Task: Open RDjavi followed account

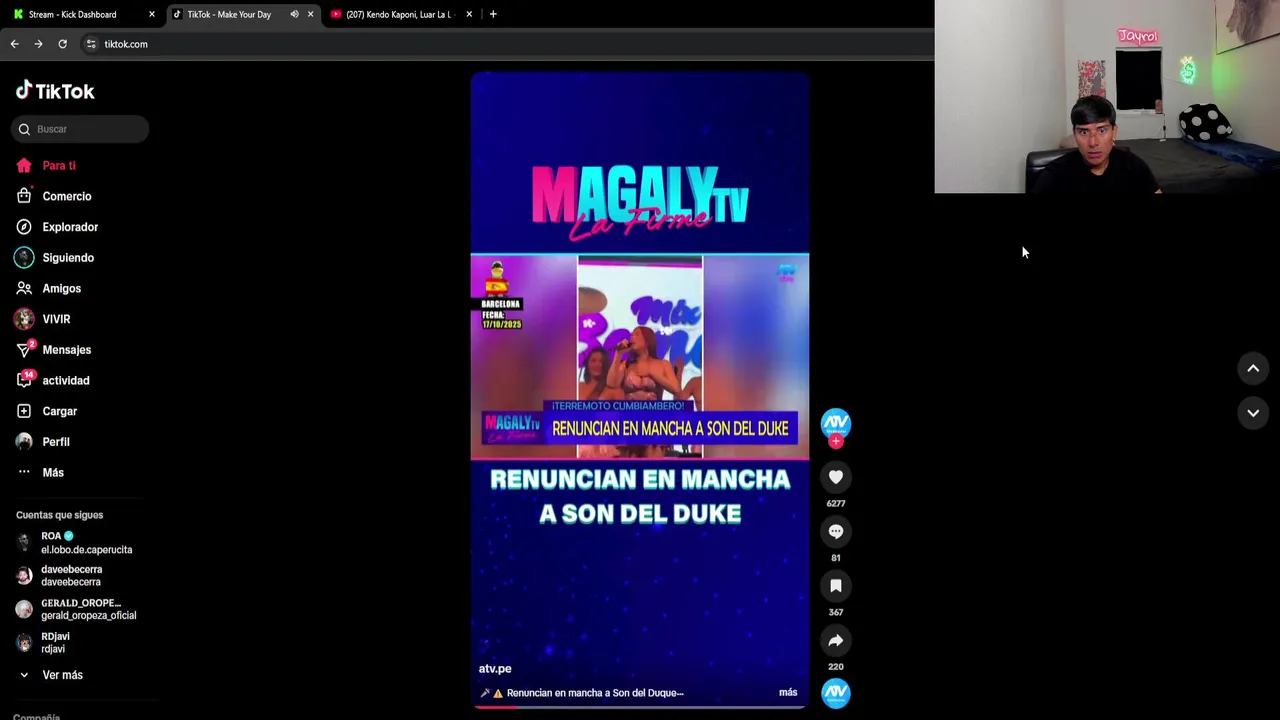Action: coord(45,643)
